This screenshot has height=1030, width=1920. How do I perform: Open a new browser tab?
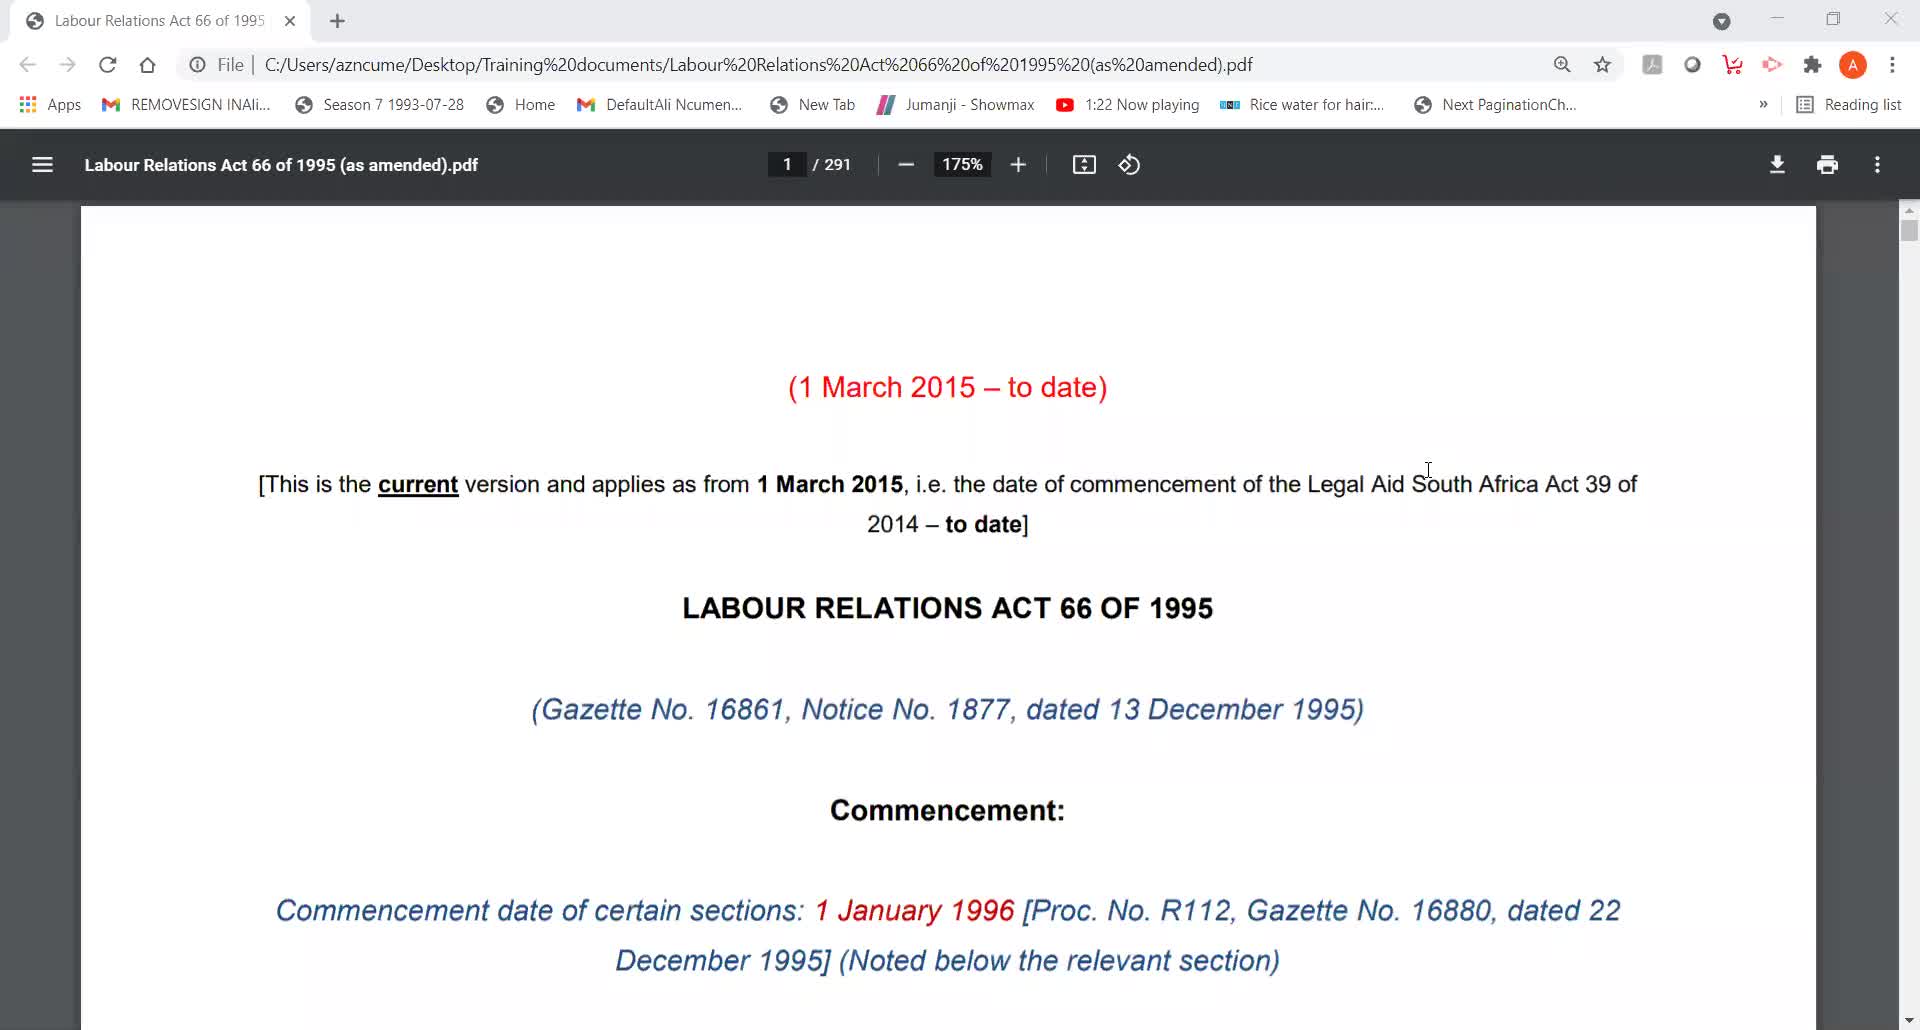click(337, 21)
